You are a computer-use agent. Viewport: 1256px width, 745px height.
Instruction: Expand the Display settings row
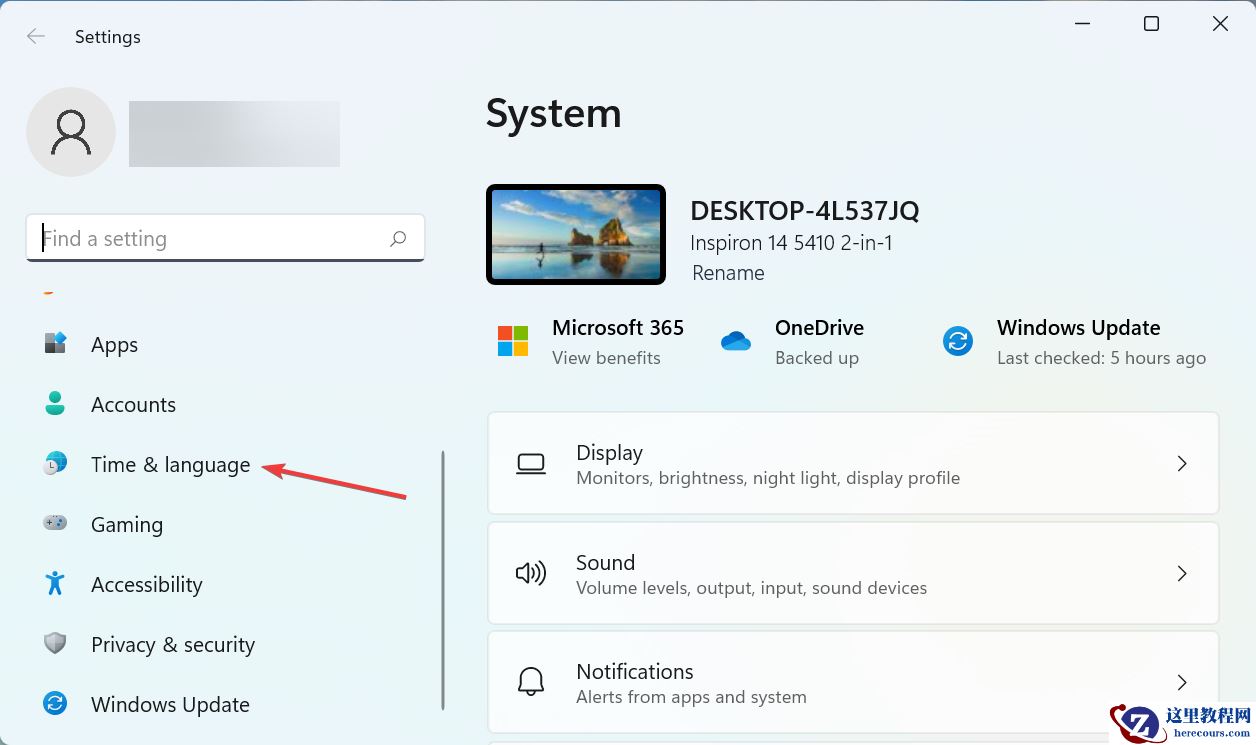click(x=1182, y=463)
